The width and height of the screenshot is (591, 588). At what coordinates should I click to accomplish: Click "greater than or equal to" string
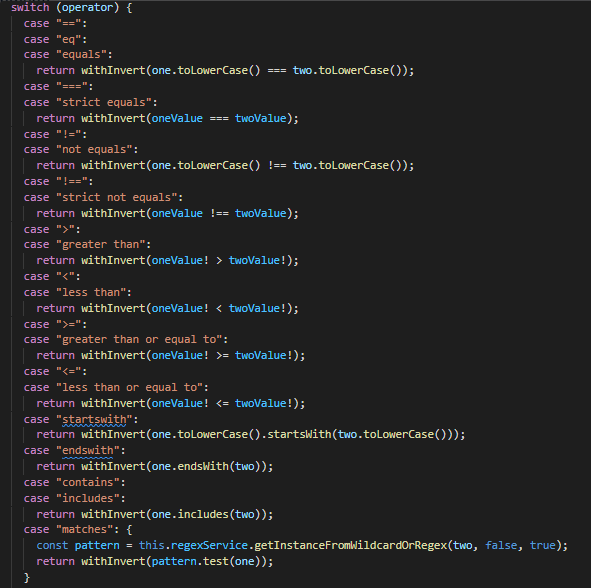tap(139, 340)
